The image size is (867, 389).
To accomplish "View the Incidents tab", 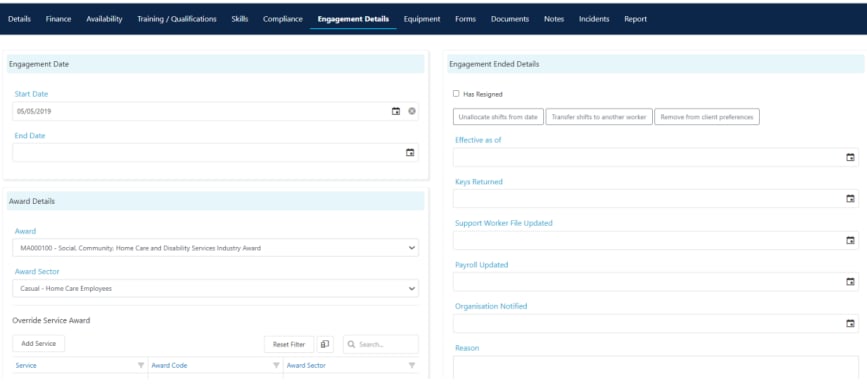I will (x=594, y=19).
